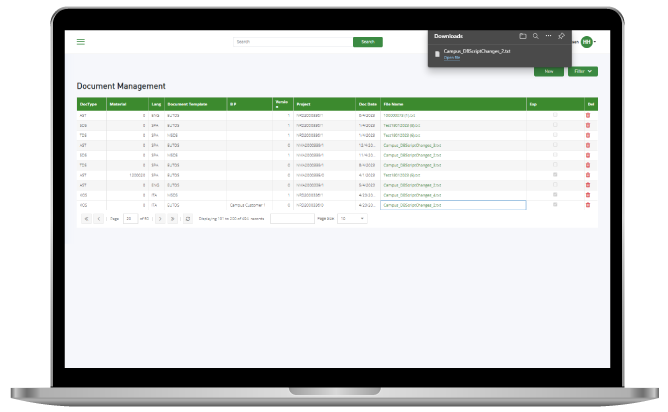The image size is (668, 412).
Task: Pin the Downloads panel
Action: click(561, 35)
